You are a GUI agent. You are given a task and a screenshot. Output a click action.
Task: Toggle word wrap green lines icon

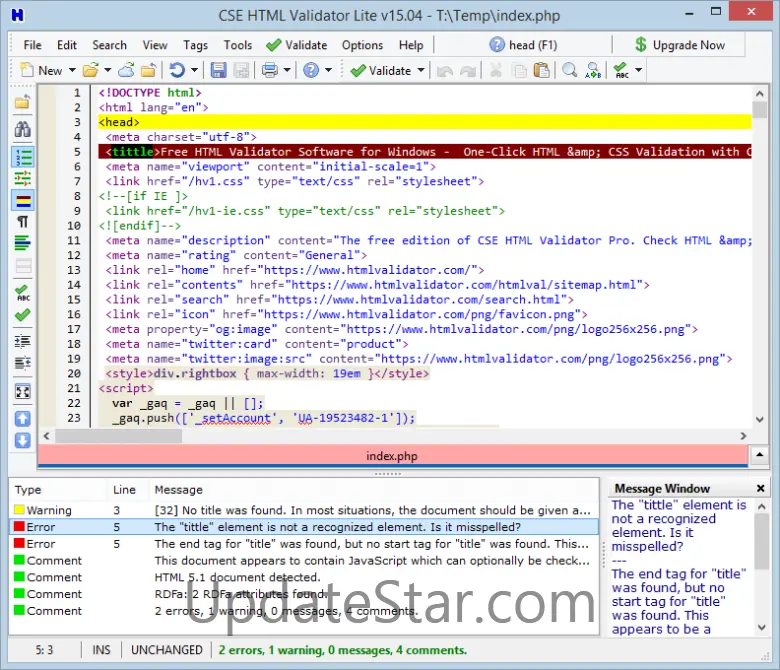22,243
